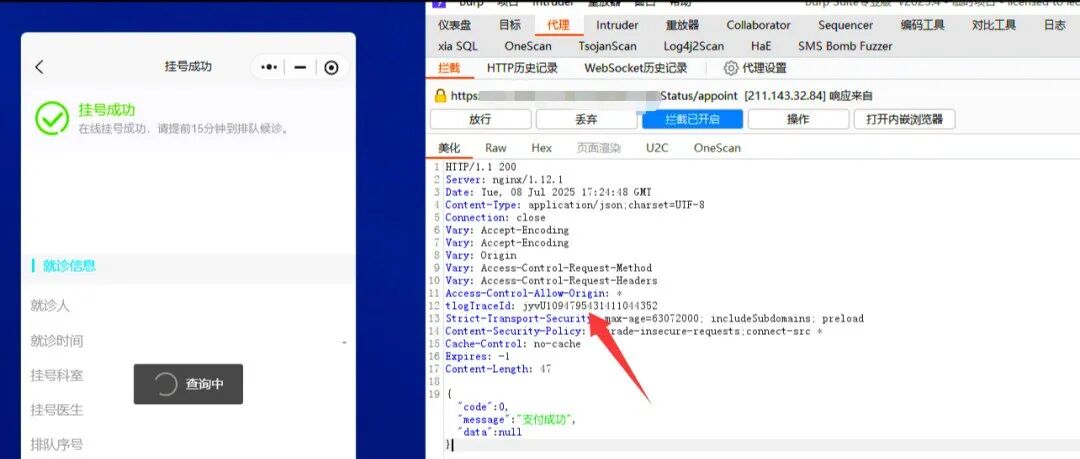Click the tlogTraceId header value
Screen dimensions: 1080x459
coord(590,306)
